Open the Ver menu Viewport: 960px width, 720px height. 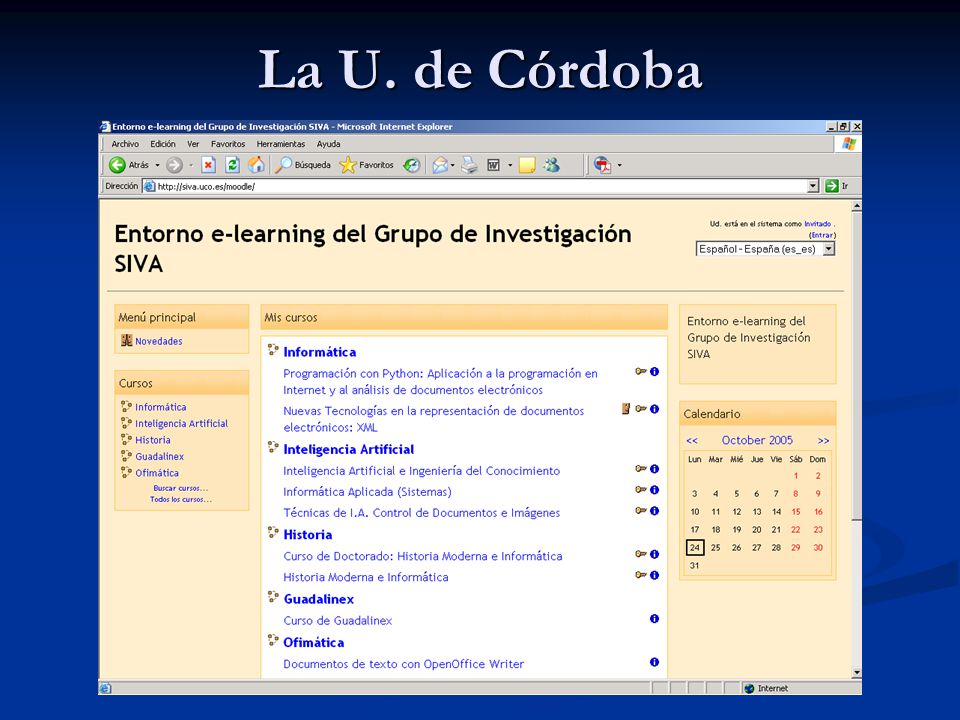click(193, 144)
